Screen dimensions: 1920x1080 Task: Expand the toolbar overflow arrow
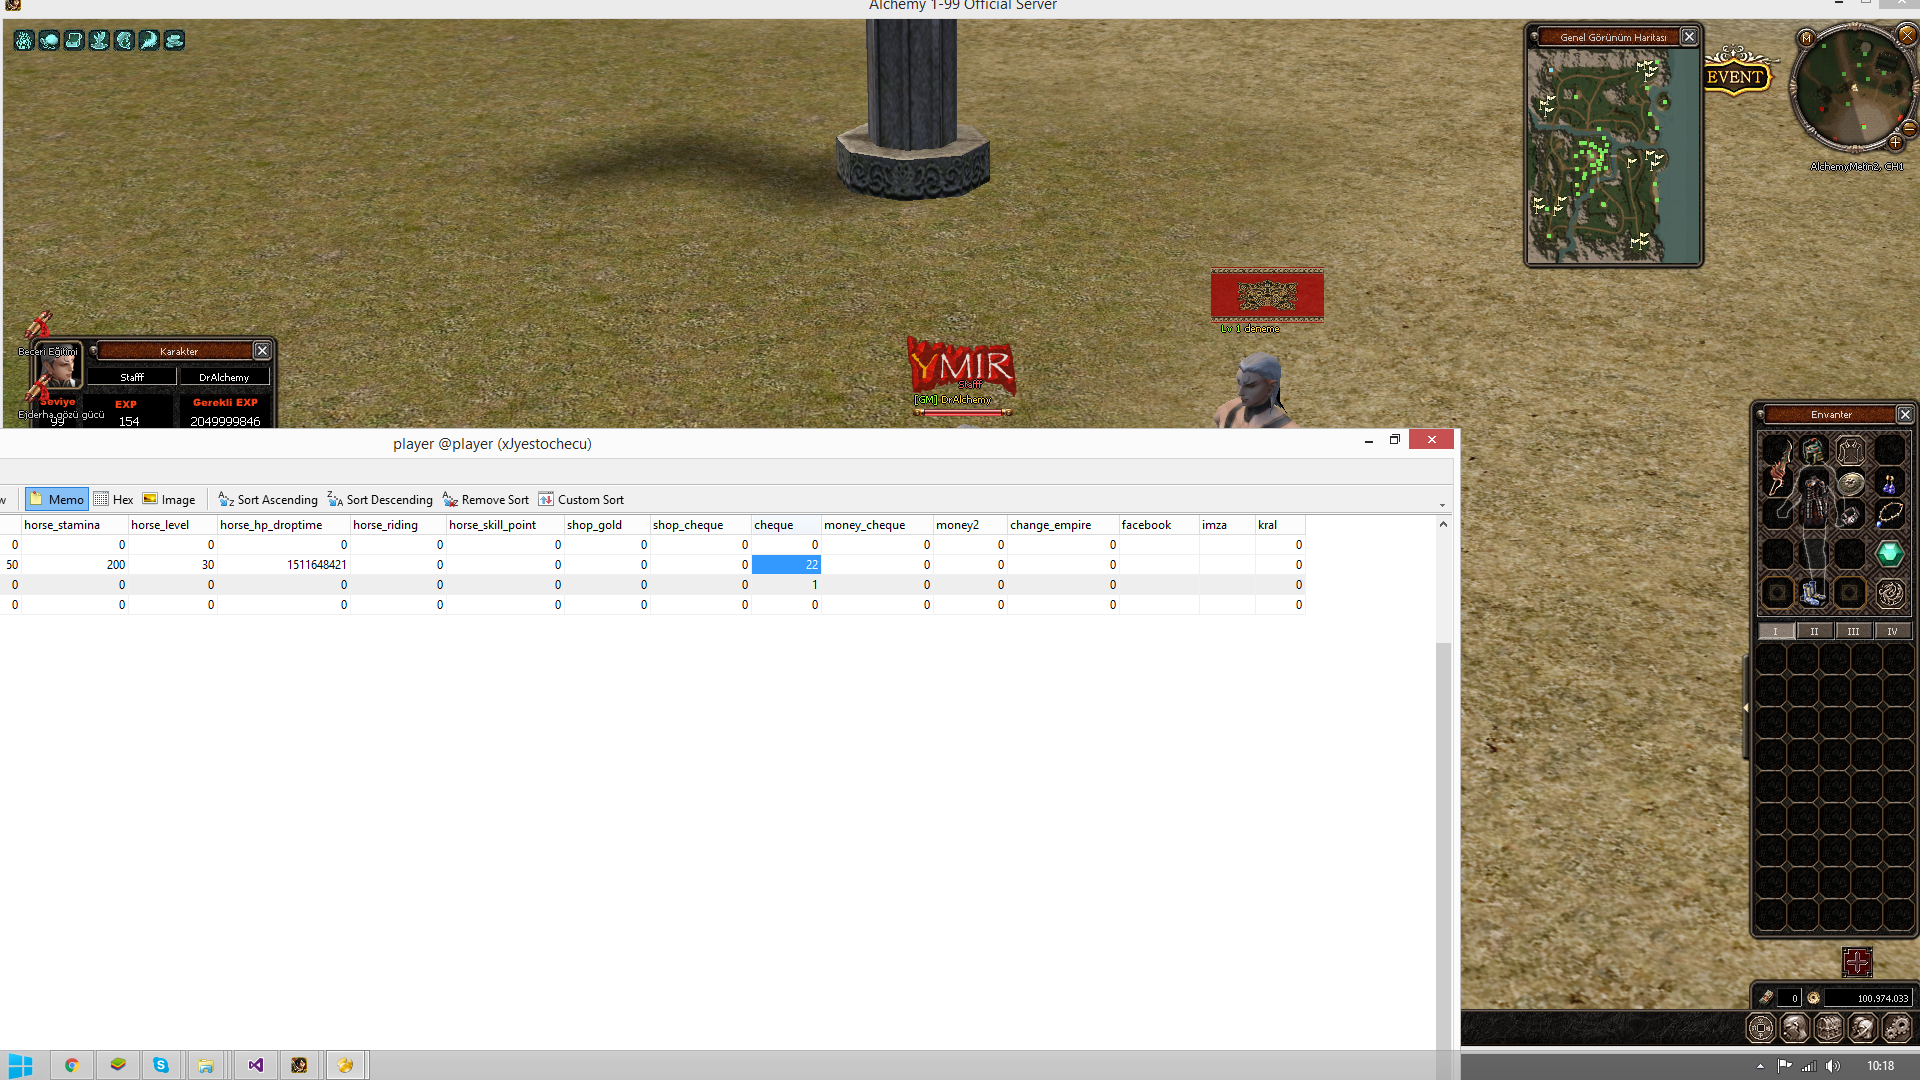click(1442, 504)
